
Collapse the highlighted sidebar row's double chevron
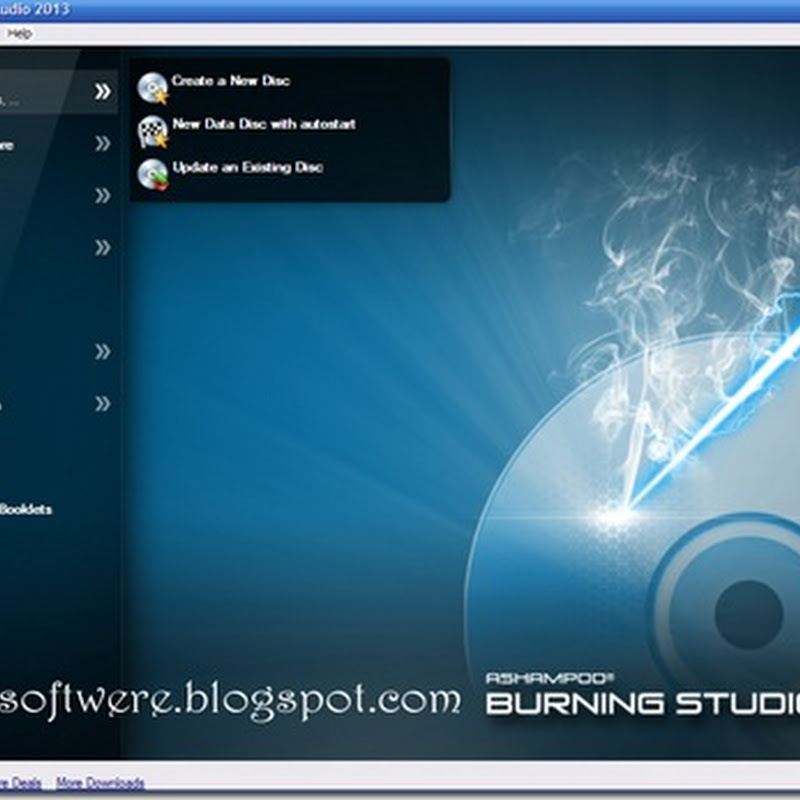pos(103,91)
